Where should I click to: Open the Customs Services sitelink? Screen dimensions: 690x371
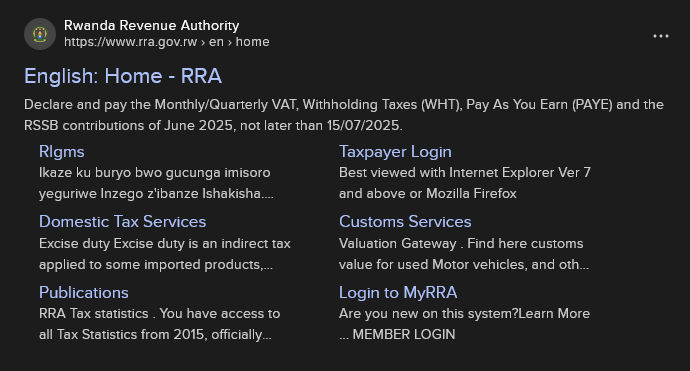pos(405,221)
